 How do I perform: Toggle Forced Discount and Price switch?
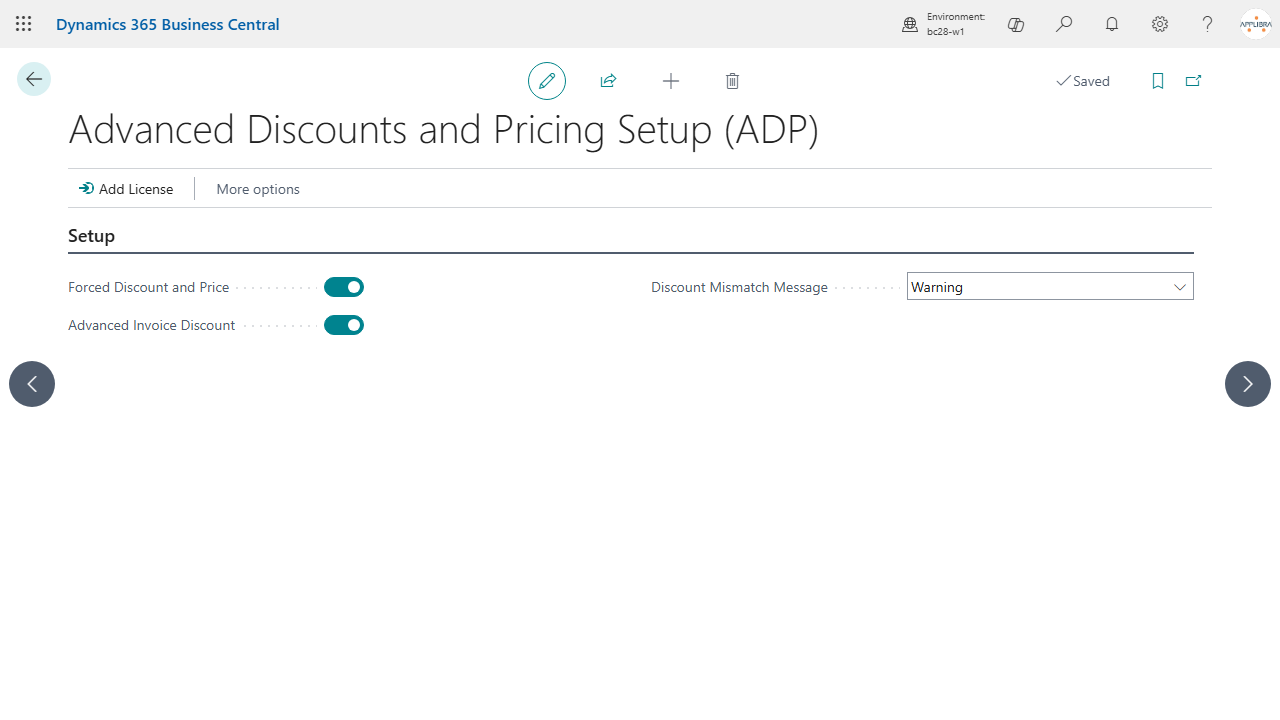pos(344,287)
